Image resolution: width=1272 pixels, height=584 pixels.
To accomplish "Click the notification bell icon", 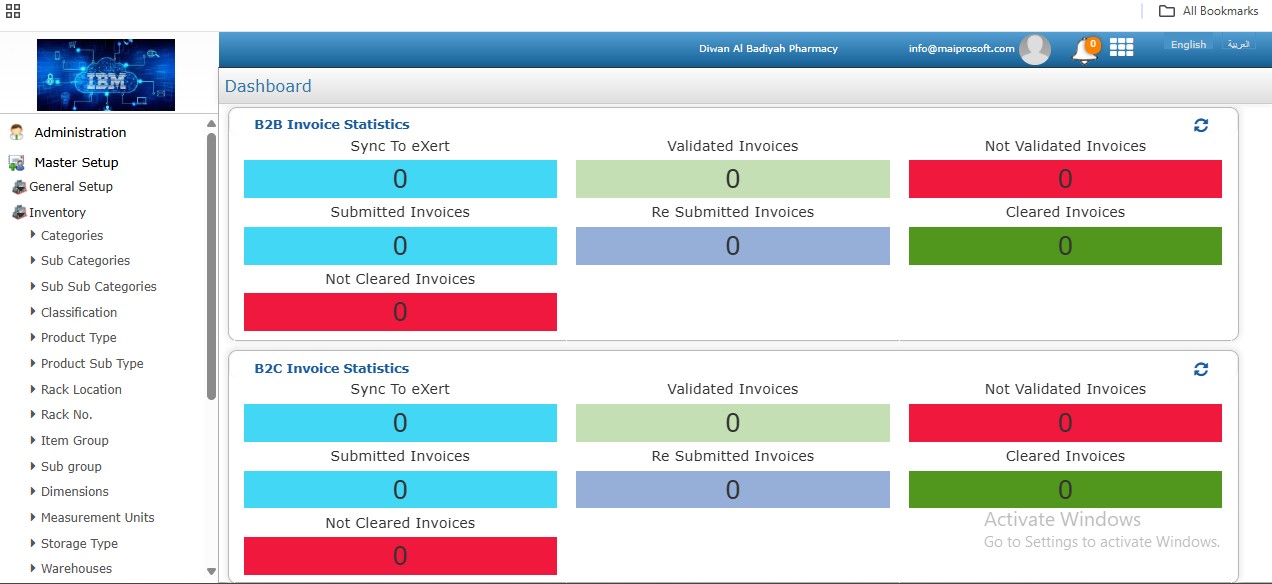I will (1083, 50).
